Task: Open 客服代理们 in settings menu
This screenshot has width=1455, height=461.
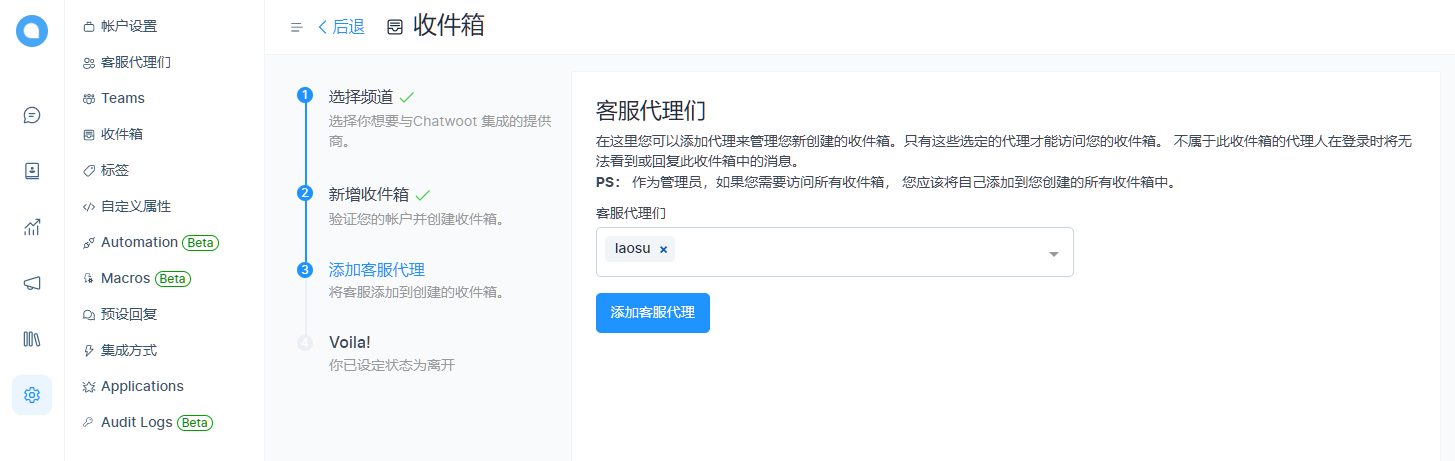Action: tap(135, 62)
